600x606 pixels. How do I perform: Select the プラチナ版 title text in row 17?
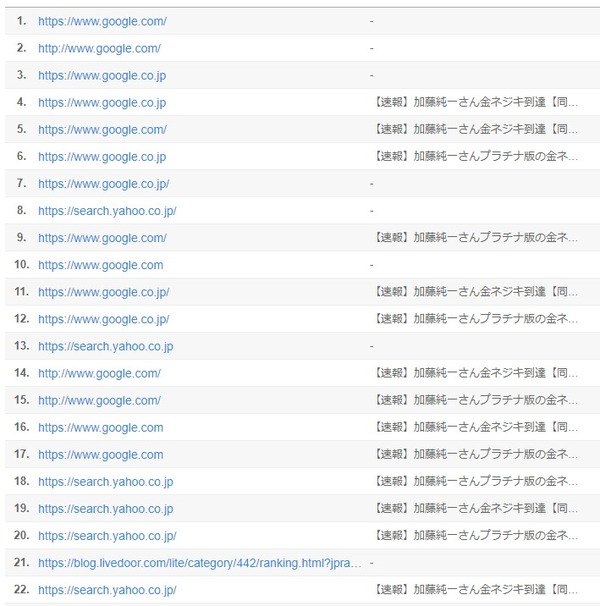tap(475, 454)
